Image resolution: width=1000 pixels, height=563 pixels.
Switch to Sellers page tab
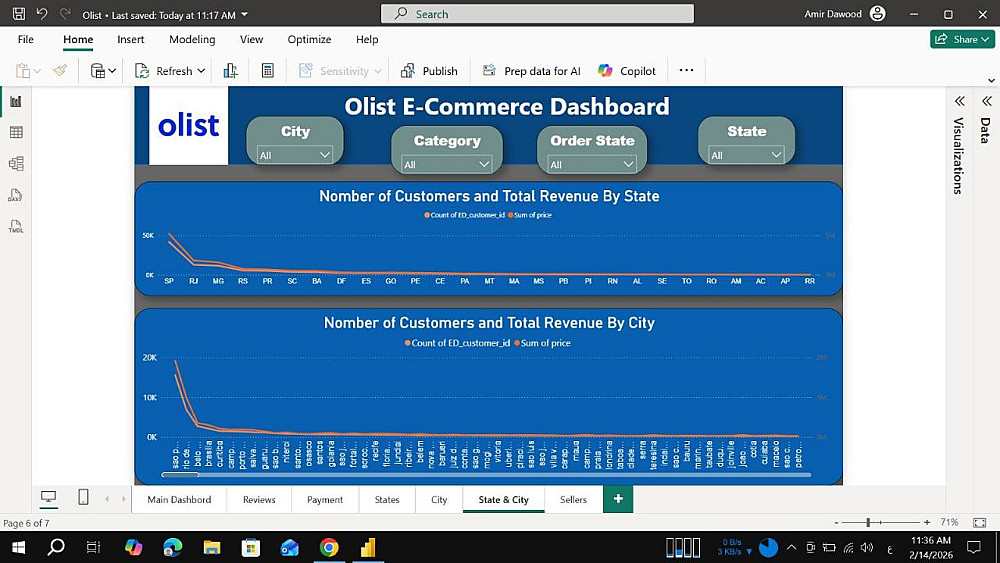pos(573,499)
